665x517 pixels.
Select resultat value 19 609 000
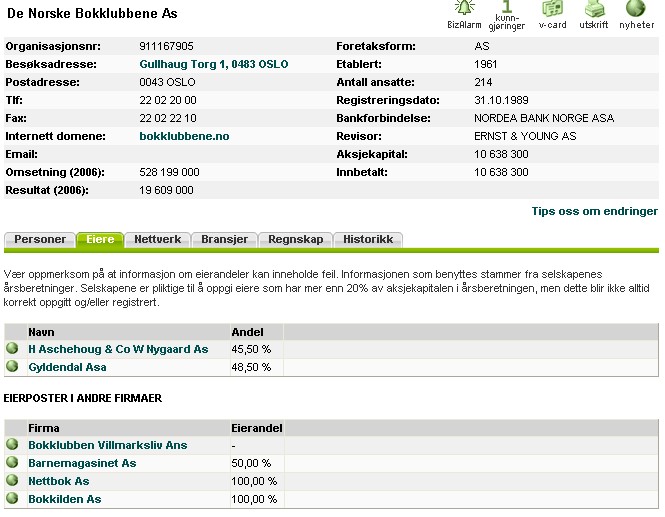point(166,190)
